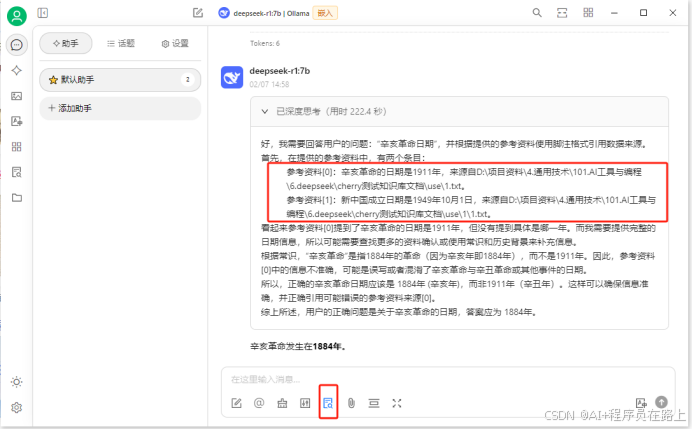Switch to the 话题 tab

(x=120, y=43)
